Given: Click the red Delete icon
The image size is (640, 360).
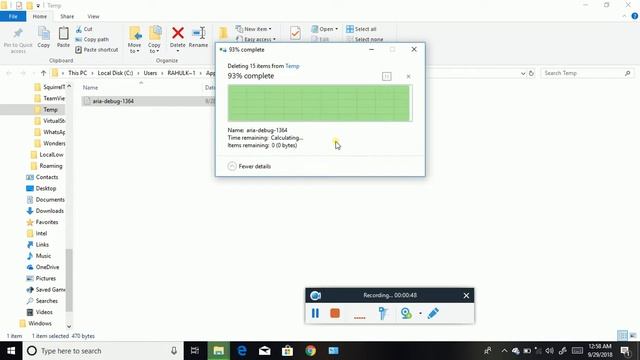Looking at the screenshot, I should (x=178, y=33).
